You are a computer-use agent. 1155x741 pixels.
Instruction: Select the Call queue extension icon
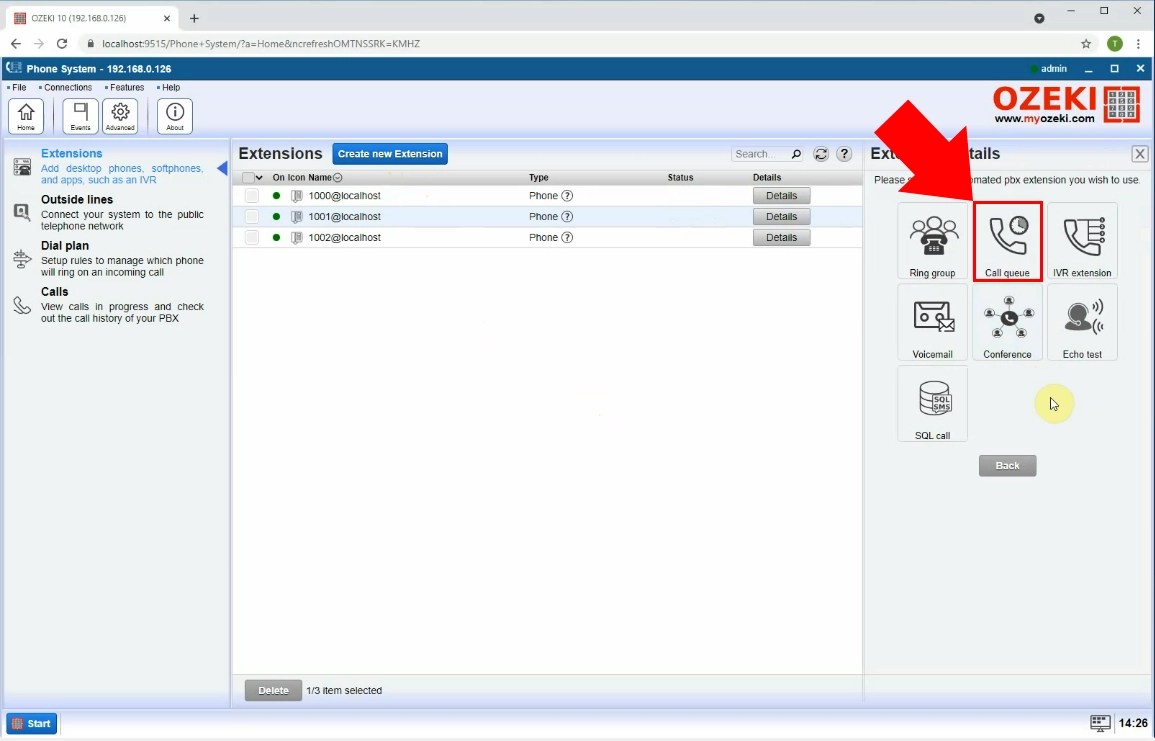click(1007, 240)
